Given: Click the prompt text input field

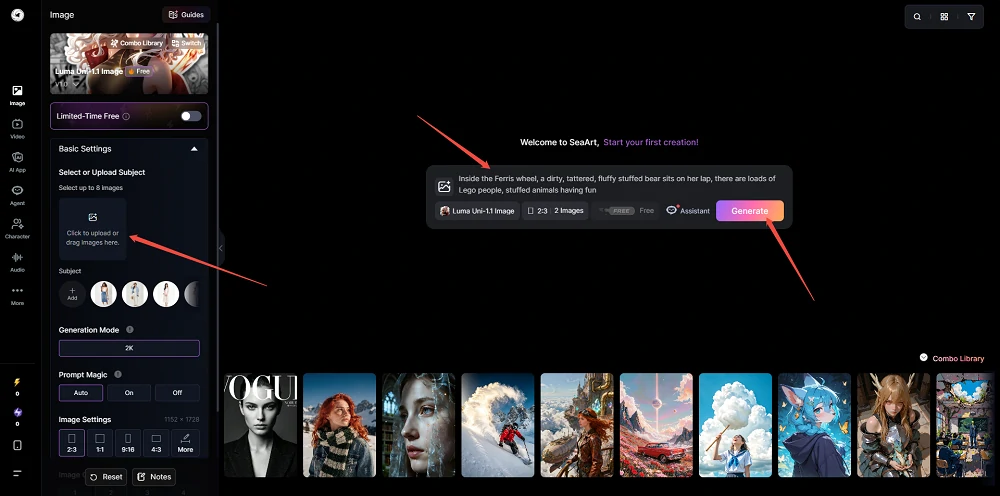Looking at the screenshot, I should point(616,184).
